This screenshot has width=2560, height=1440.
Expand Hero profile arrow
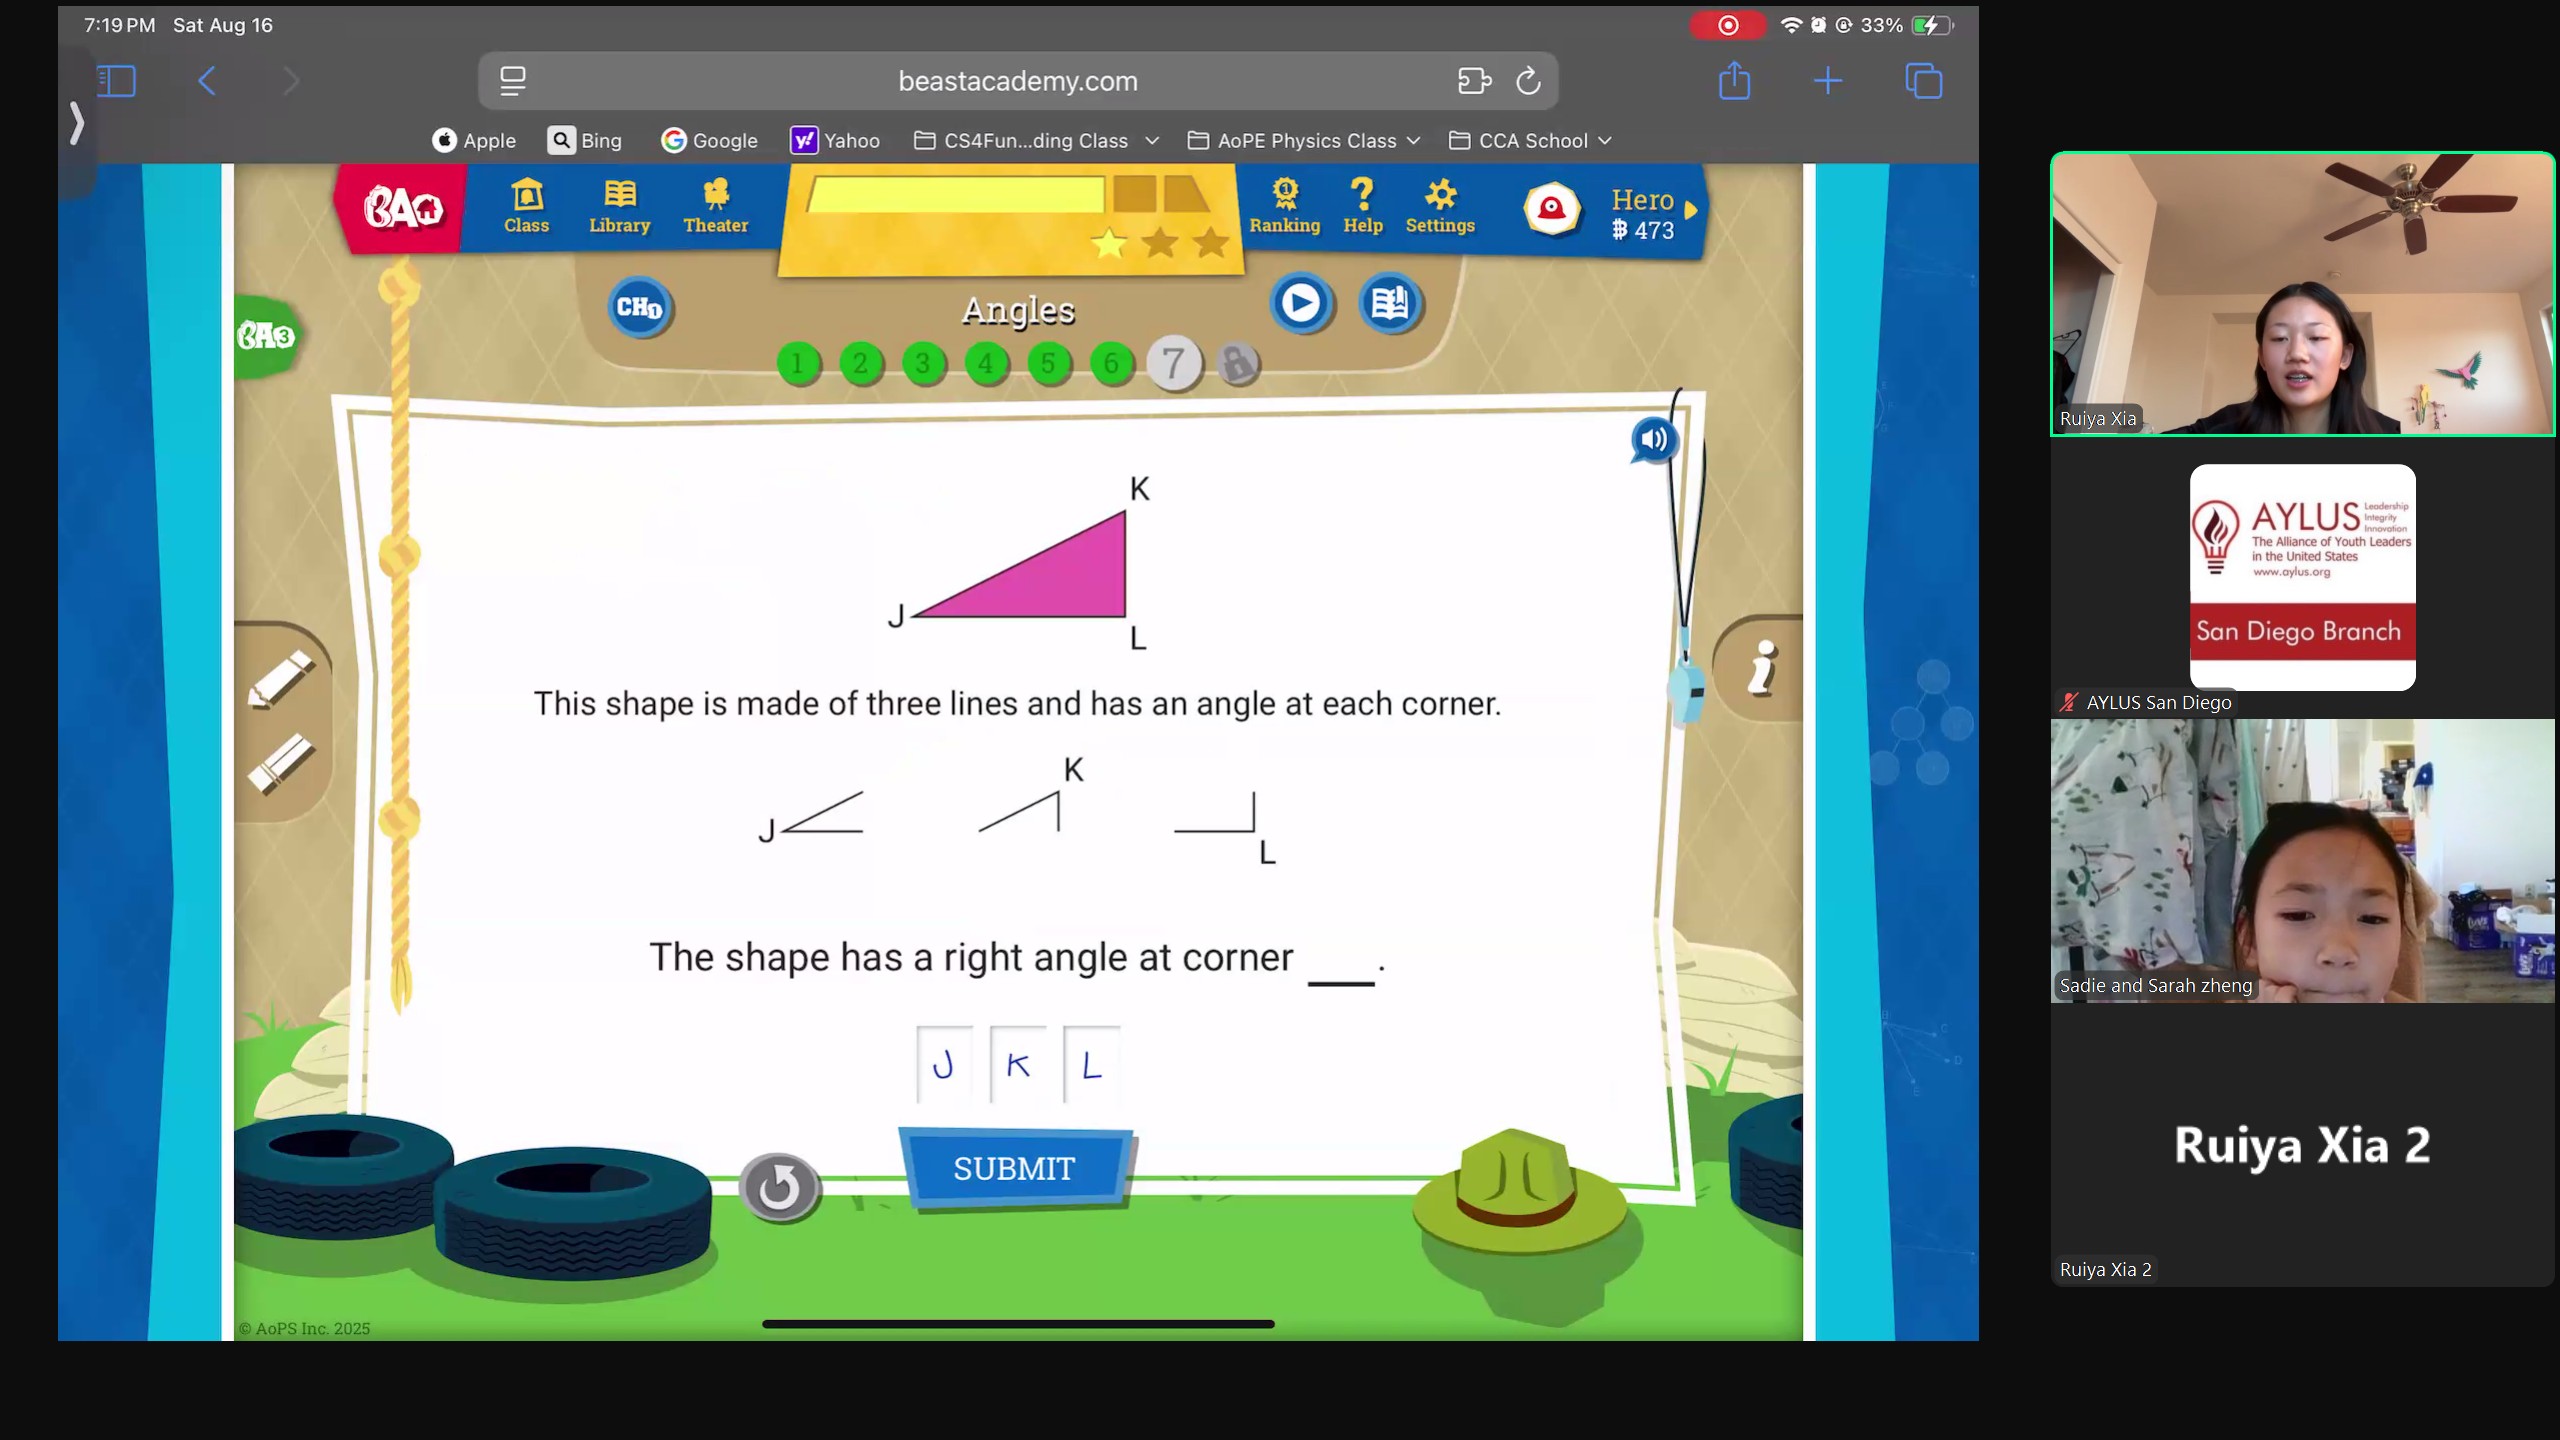[x=1691, y=210]
